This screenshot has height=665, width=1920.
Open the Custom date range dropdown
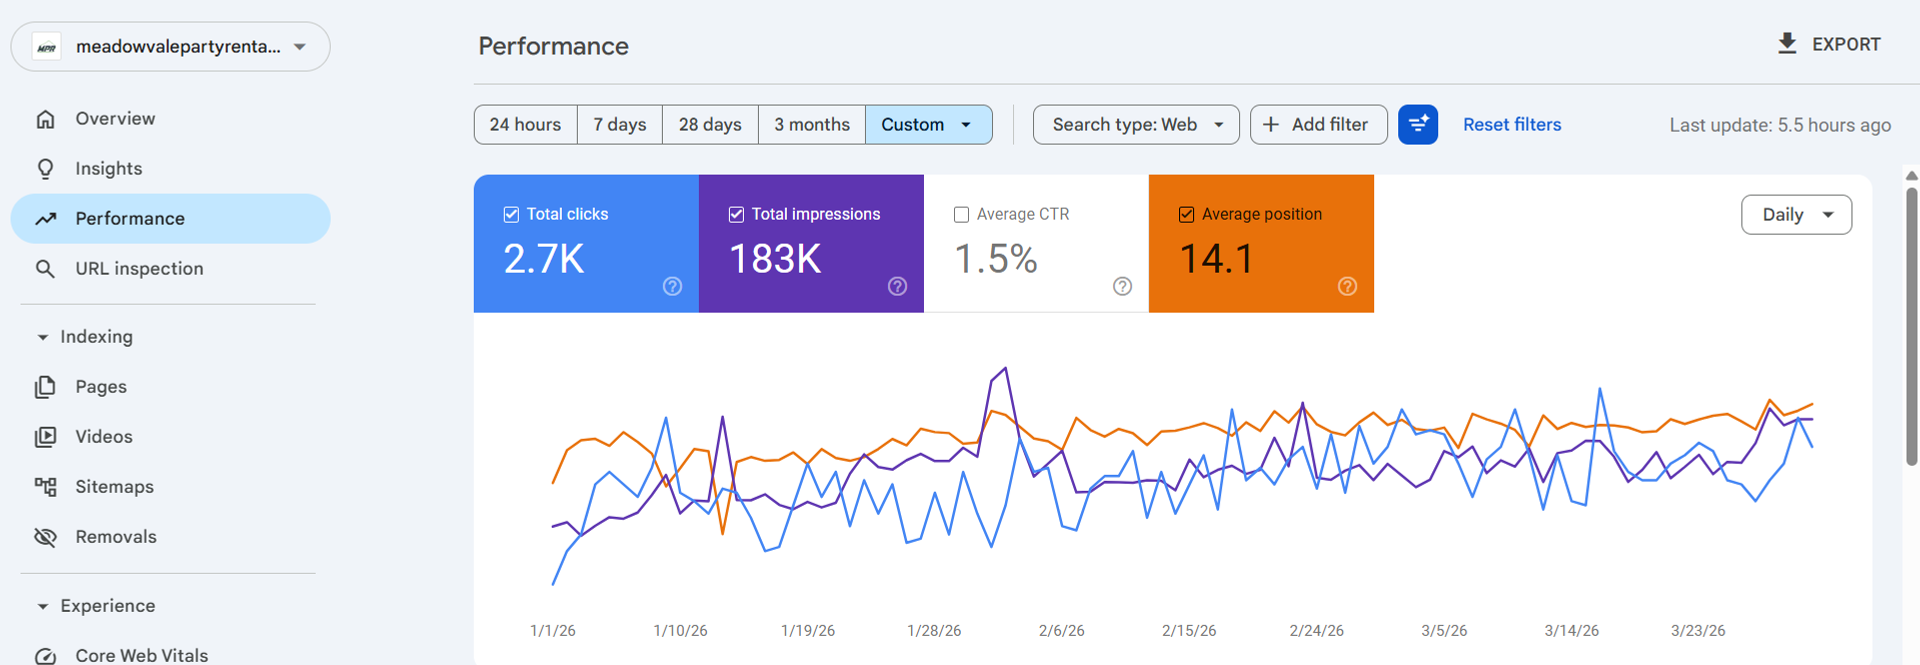[x=928, y=125]
